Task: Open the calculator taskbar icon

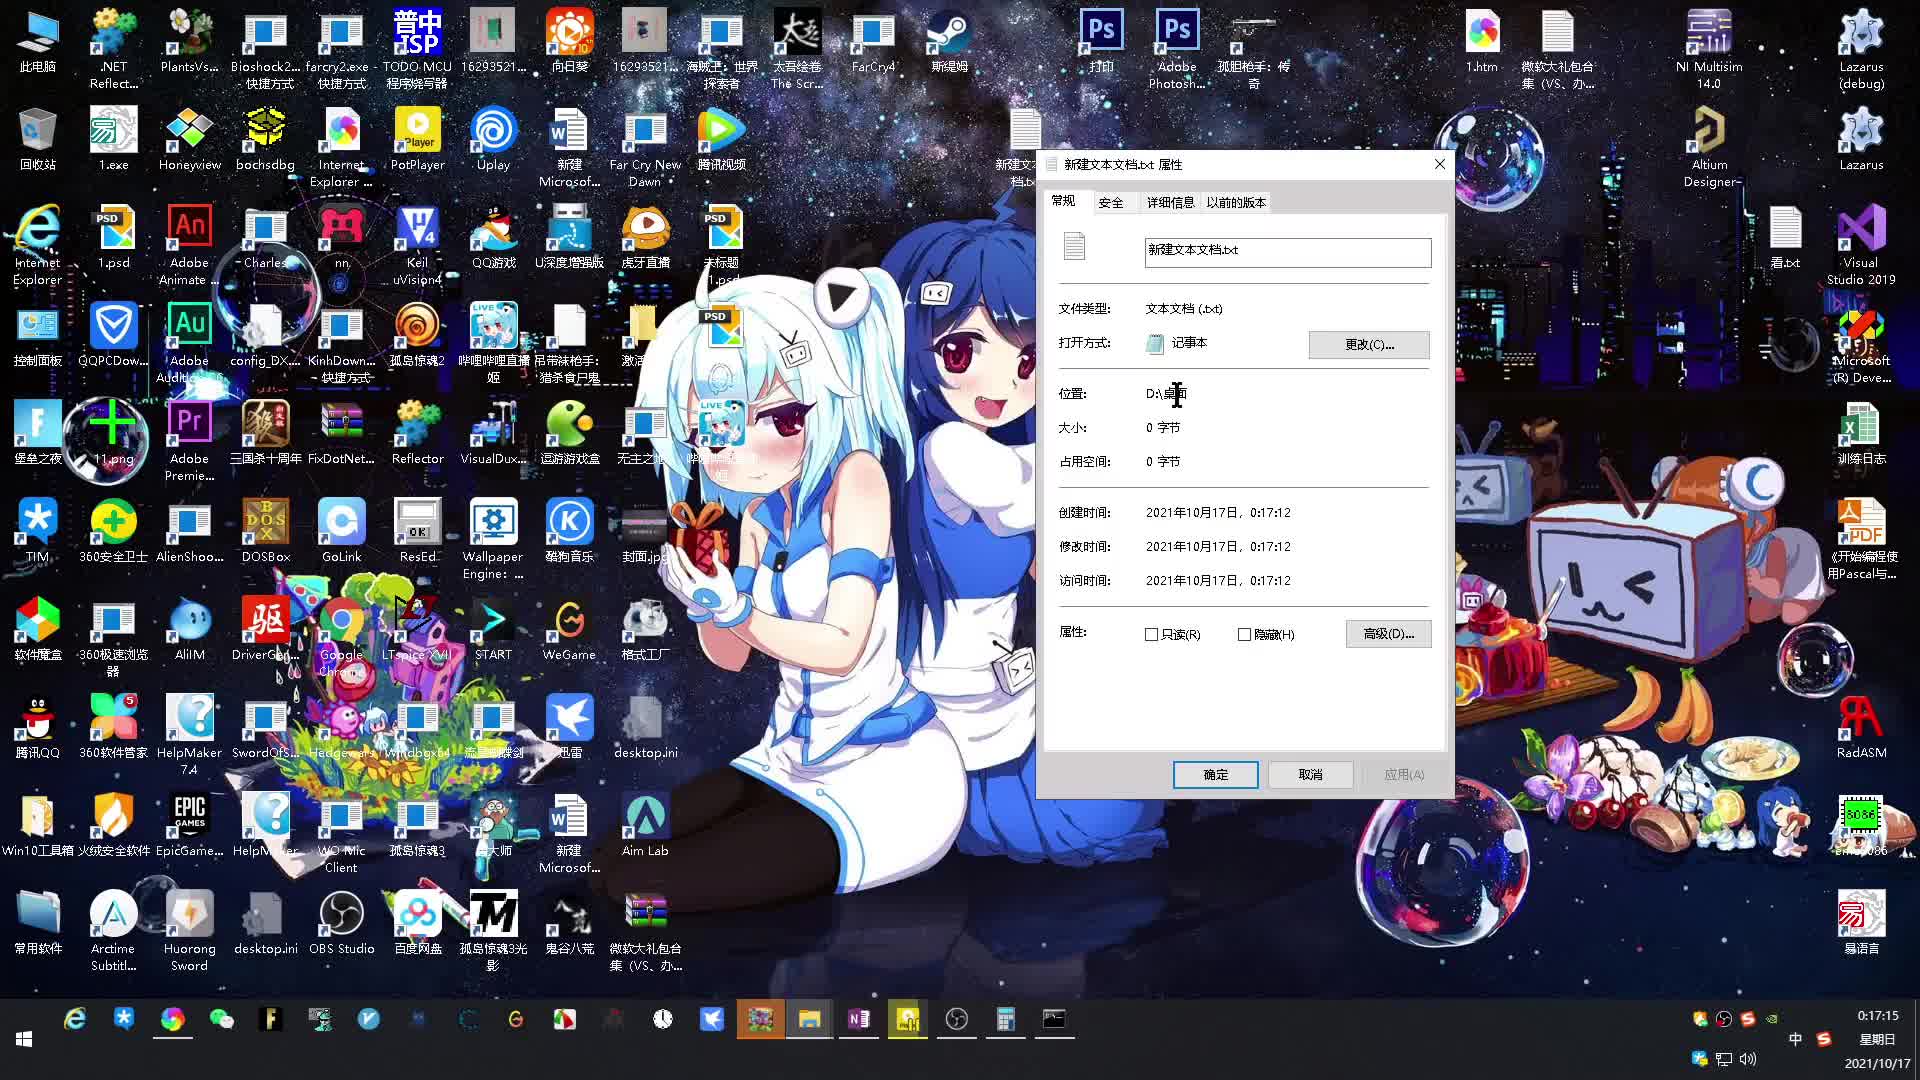Action: coord(1005,1019)
